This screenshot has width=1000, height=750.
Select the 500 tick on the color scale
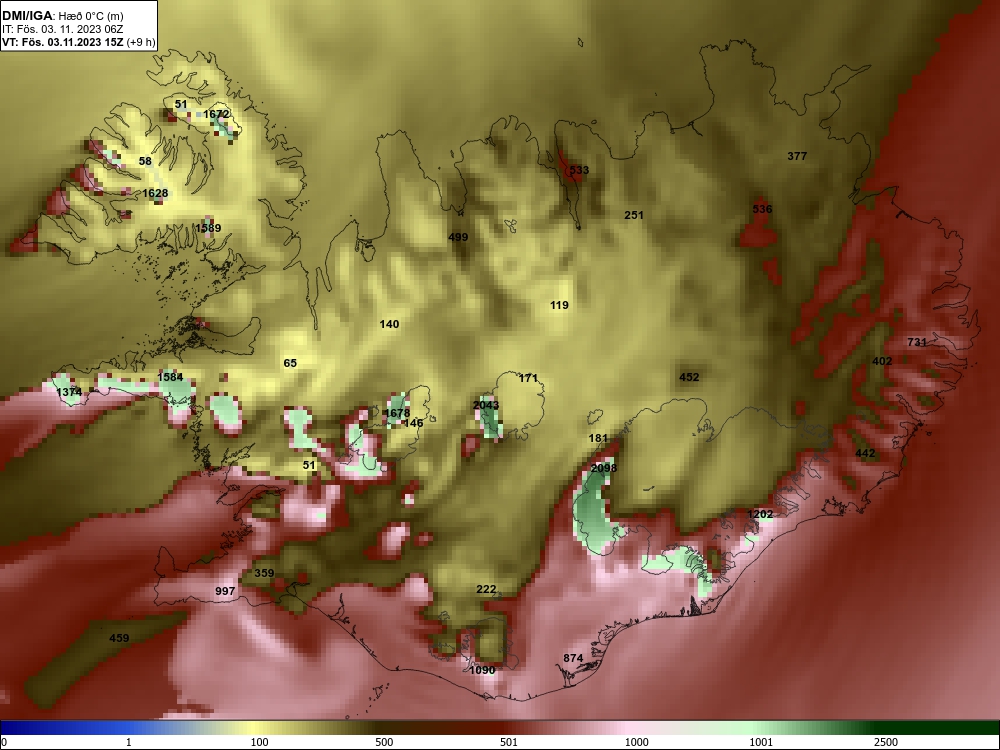(x=385, y=742)
